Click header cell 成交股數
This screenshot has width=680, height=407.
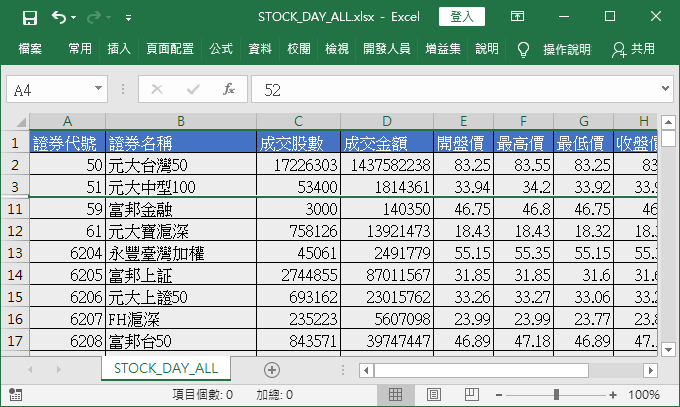click(x=298, y=143)
